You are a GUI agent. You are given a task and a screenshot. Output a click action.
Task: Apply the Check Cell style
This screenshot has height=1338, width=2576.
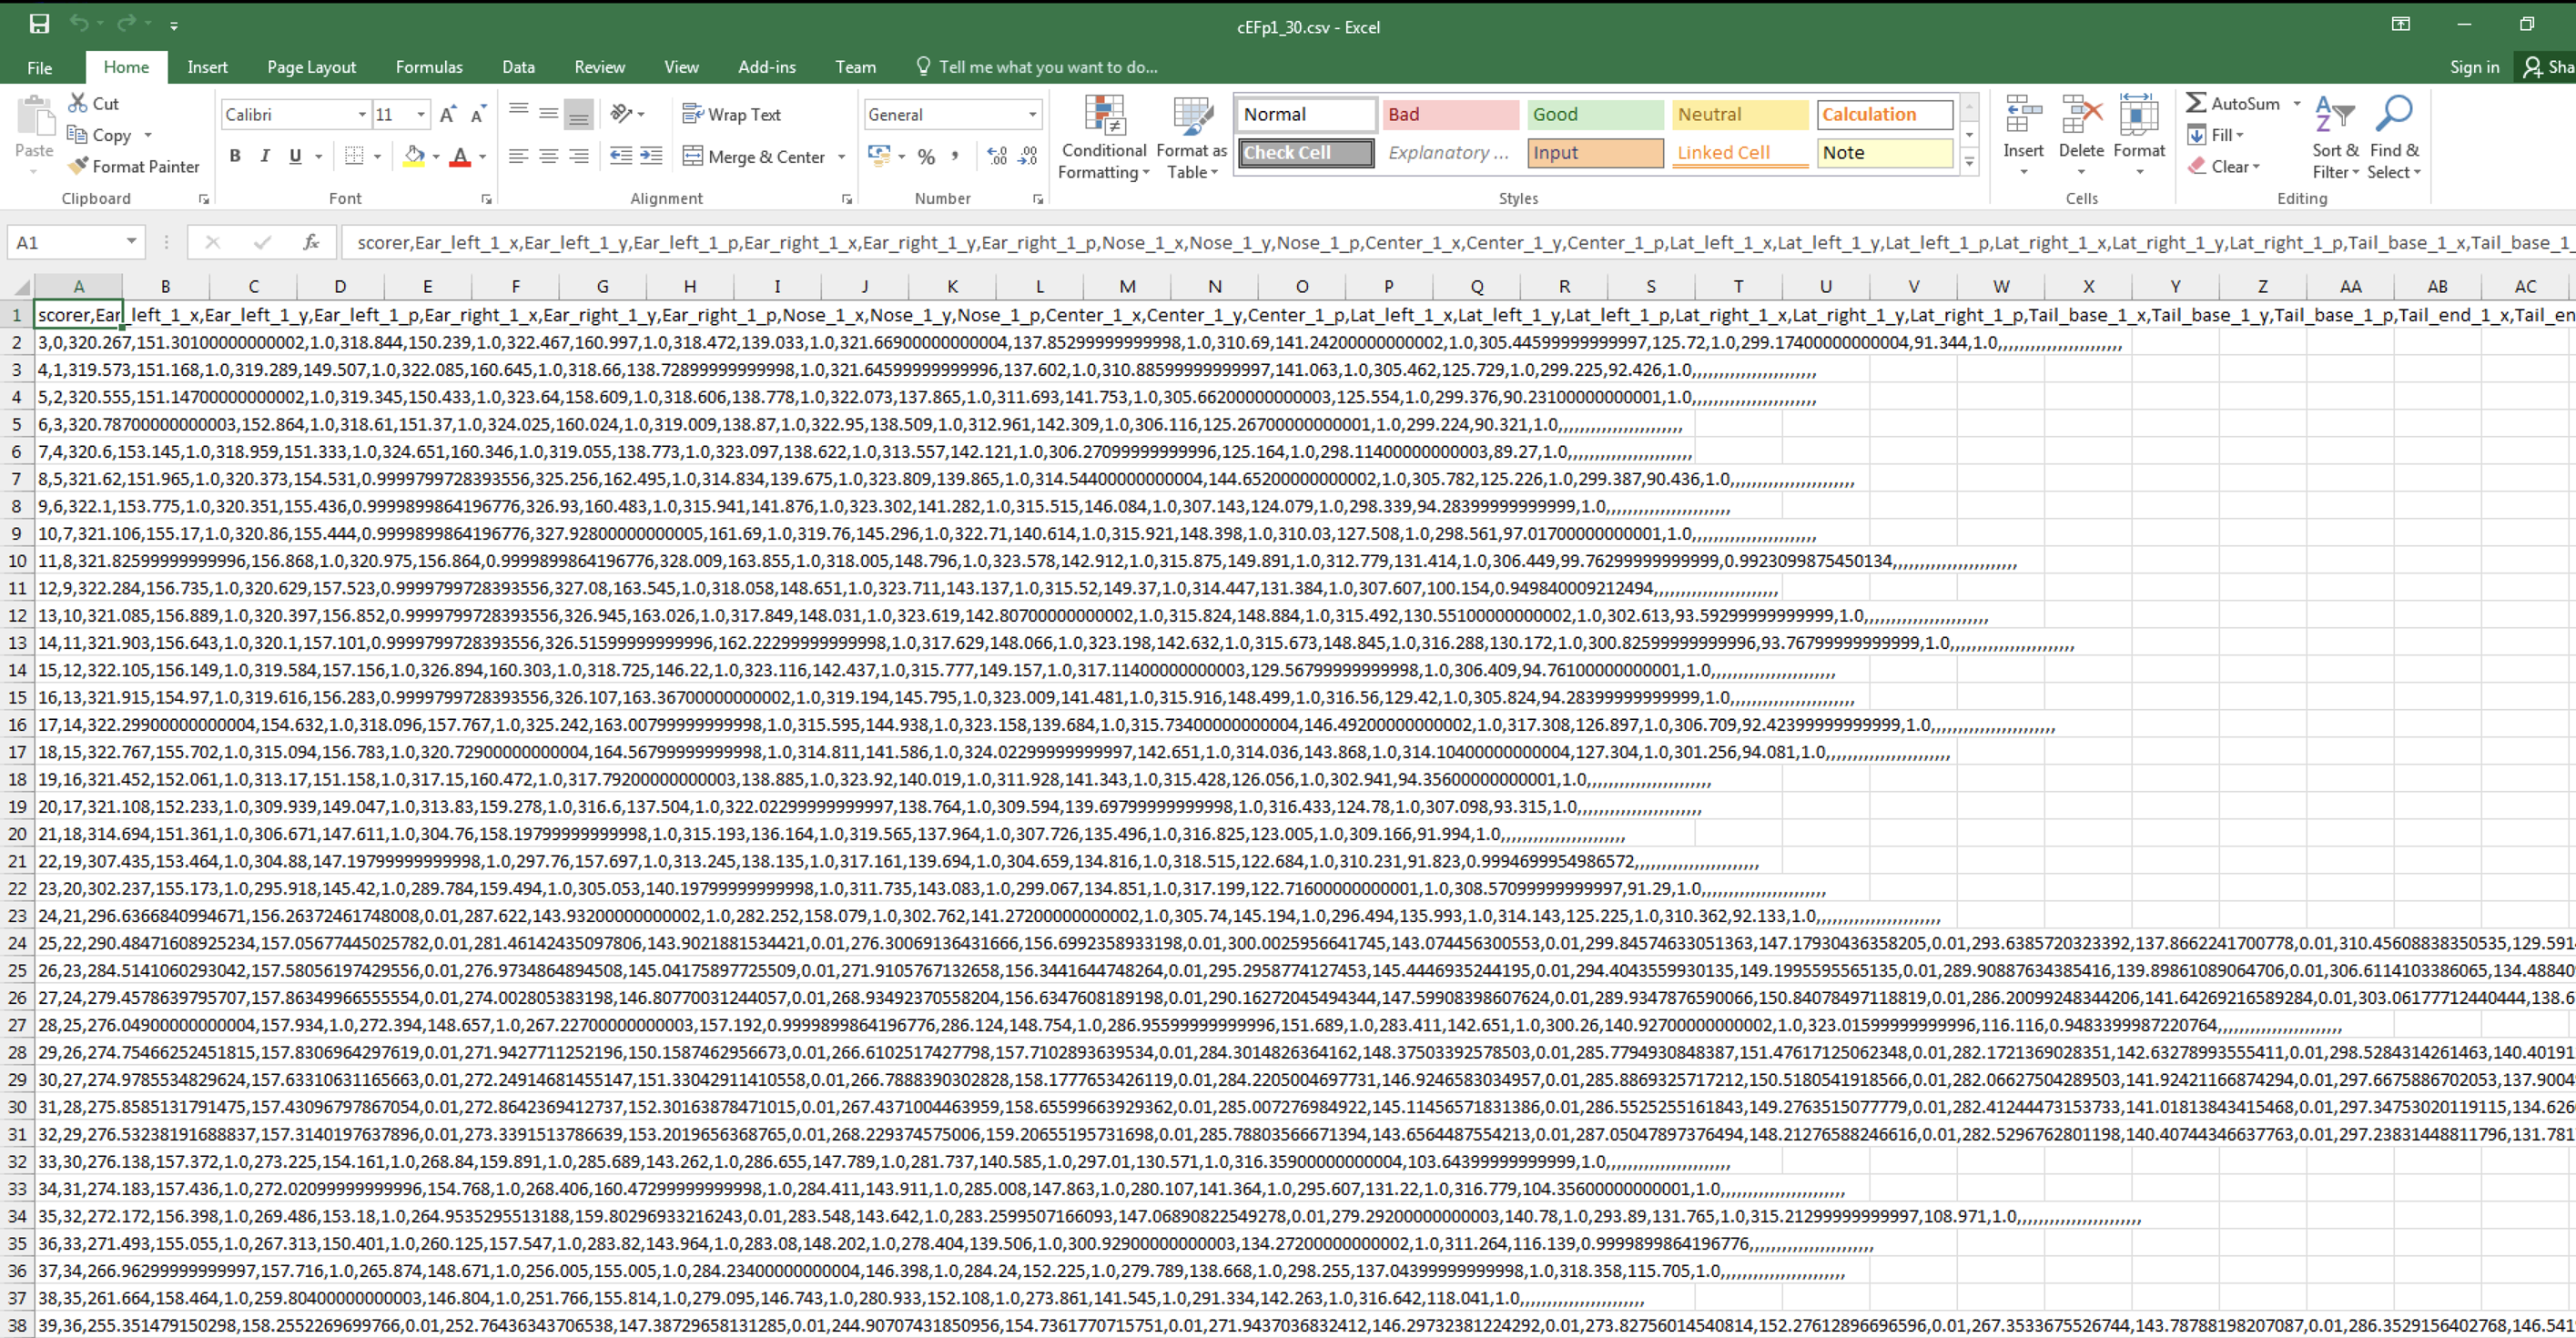pos(1304,152)
